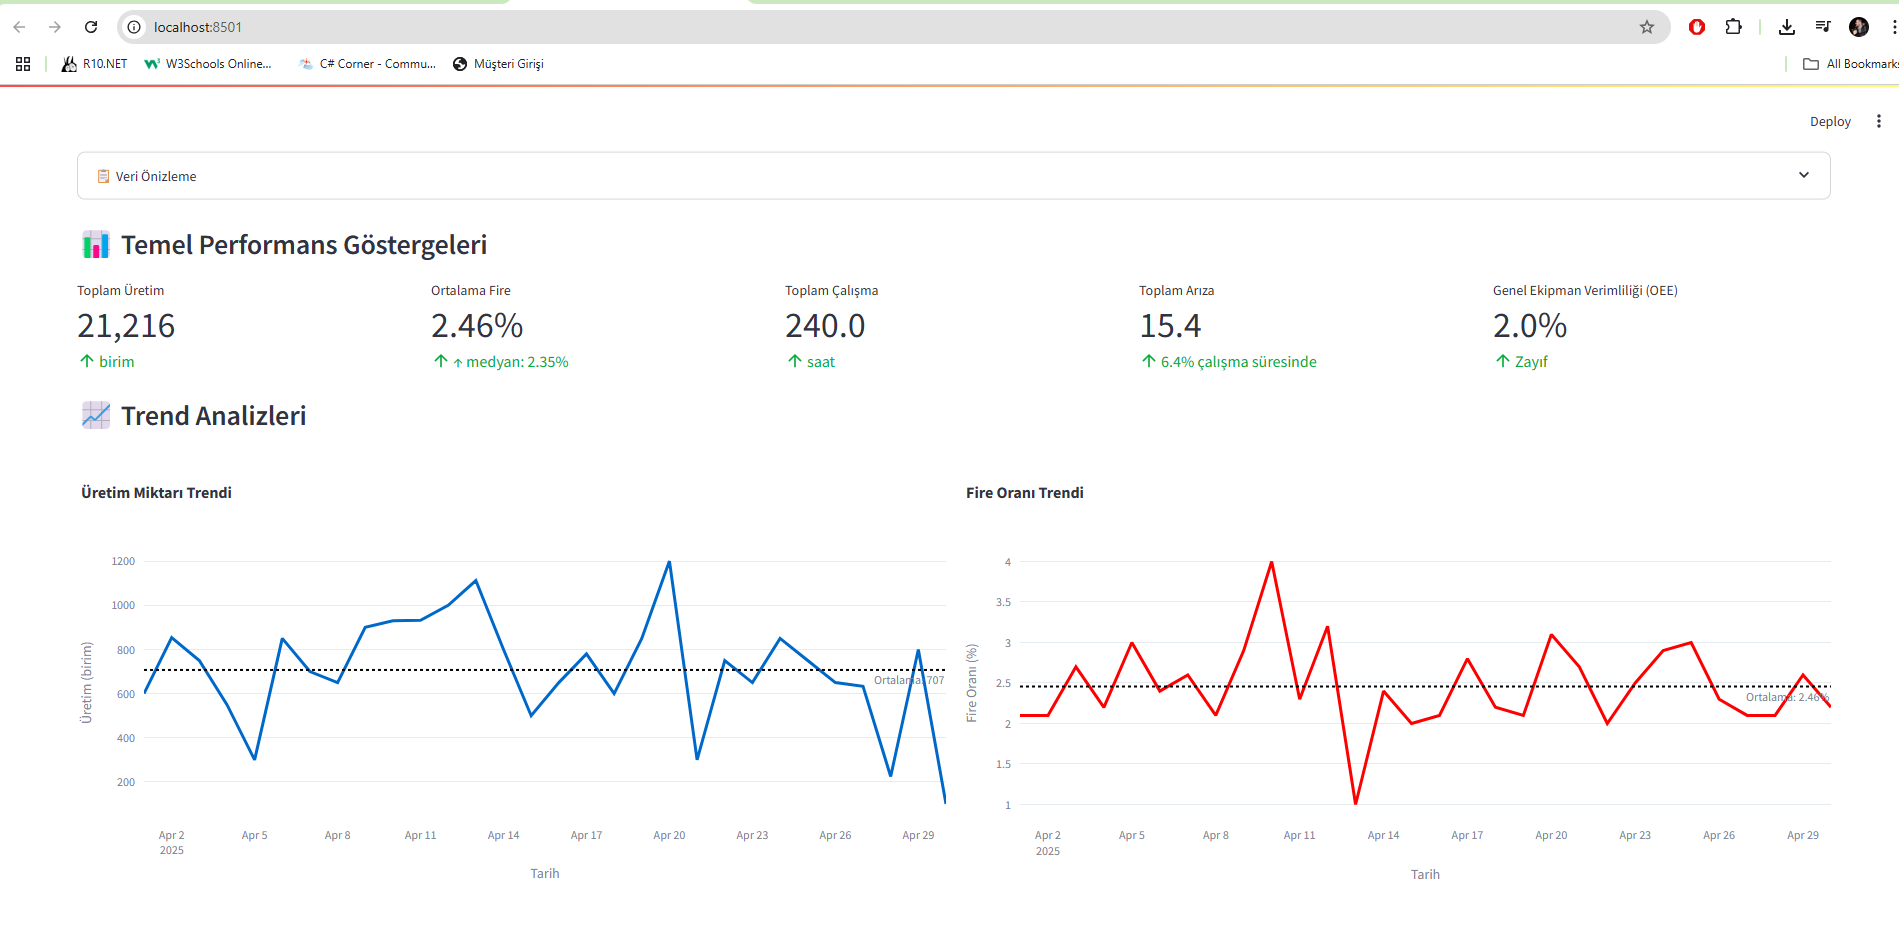Open Streamlit three-dot main menu

click(1879, 121)
